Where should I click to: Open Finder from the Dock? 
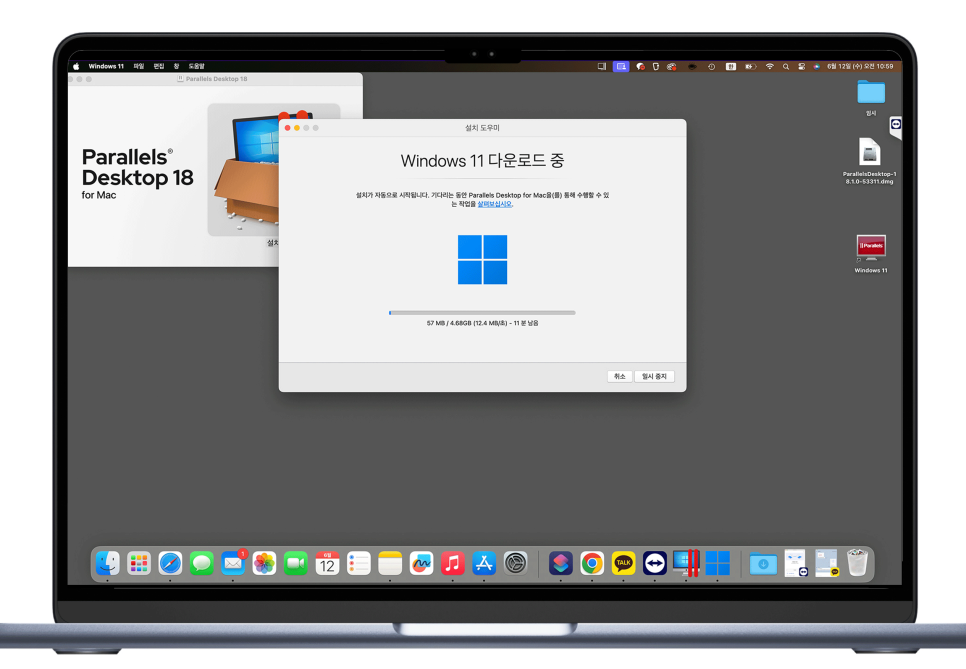(108, 563)
